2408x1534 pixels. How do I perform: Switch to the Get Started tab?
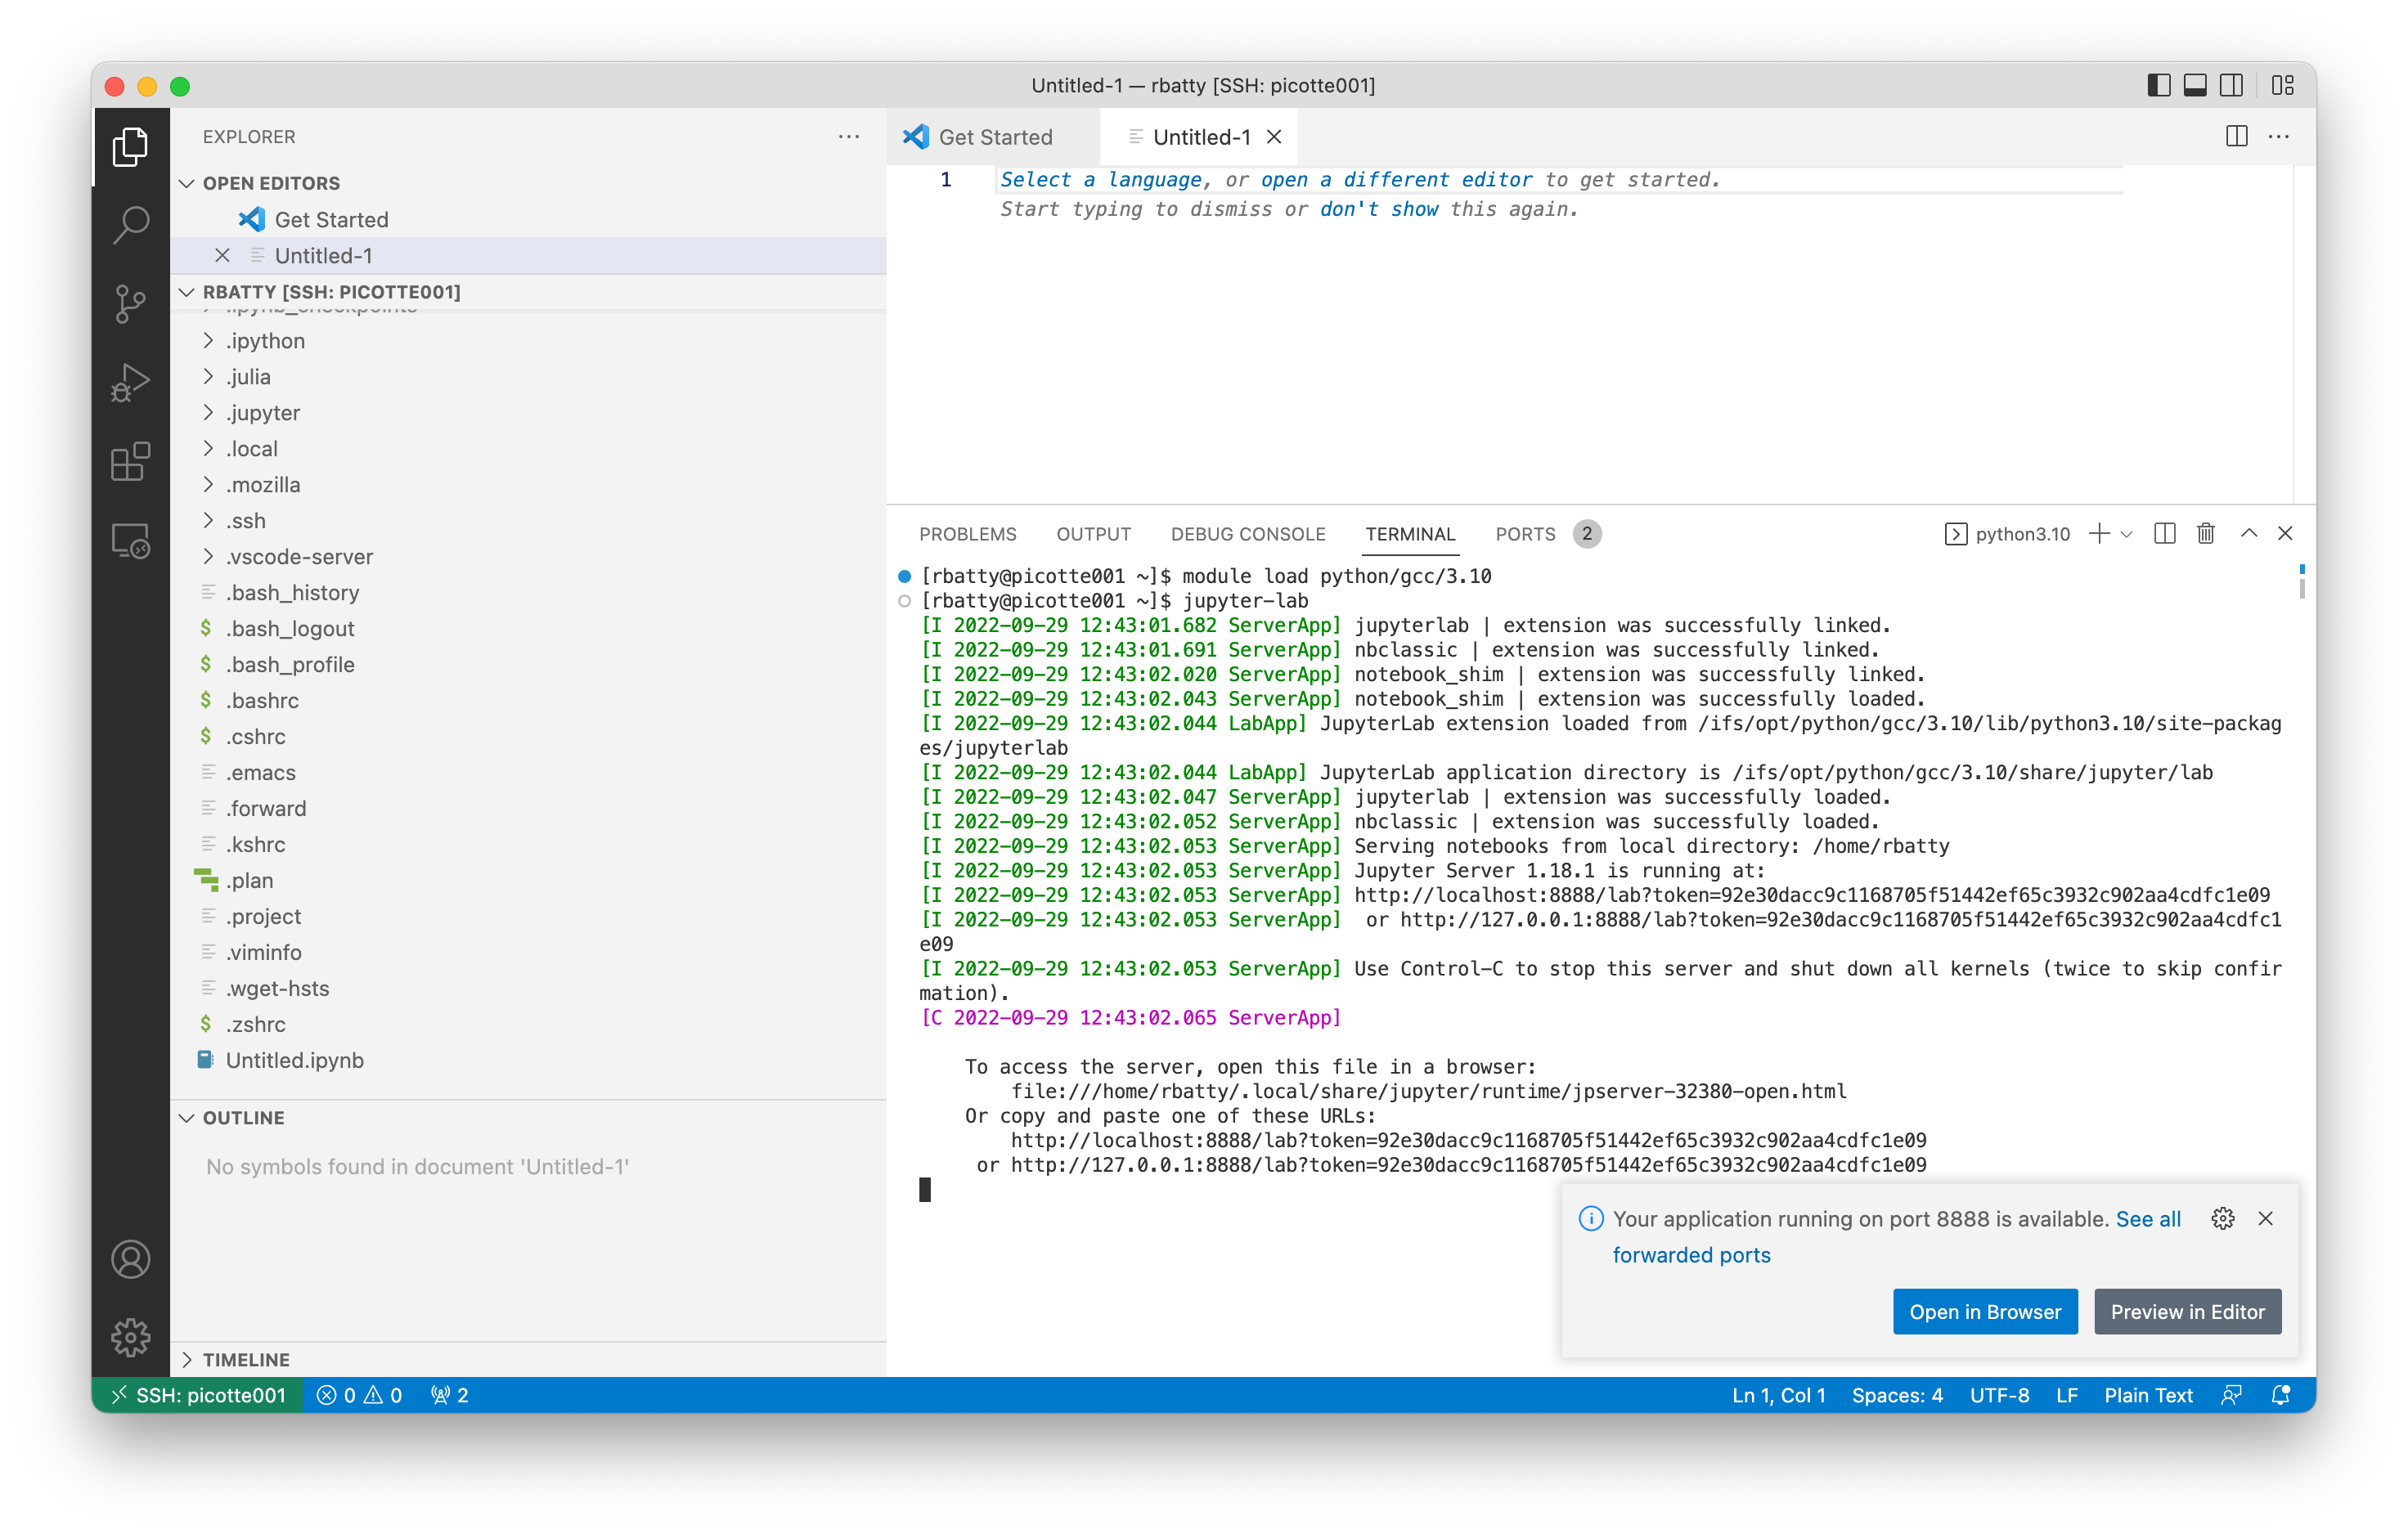point(993,137)
